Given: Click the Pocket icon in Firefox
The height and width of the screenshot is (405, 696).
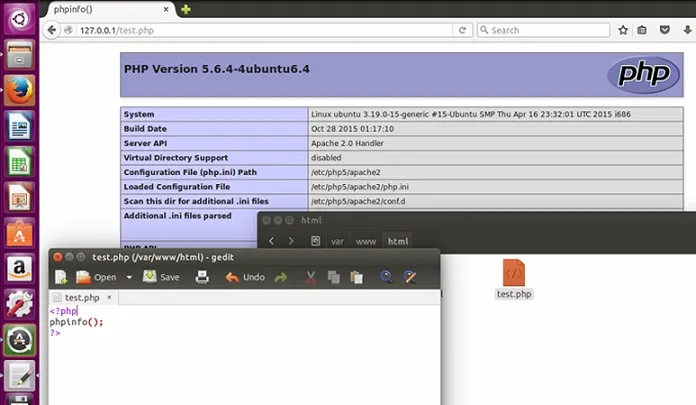Looking at the screenshot, I should 664,30.
